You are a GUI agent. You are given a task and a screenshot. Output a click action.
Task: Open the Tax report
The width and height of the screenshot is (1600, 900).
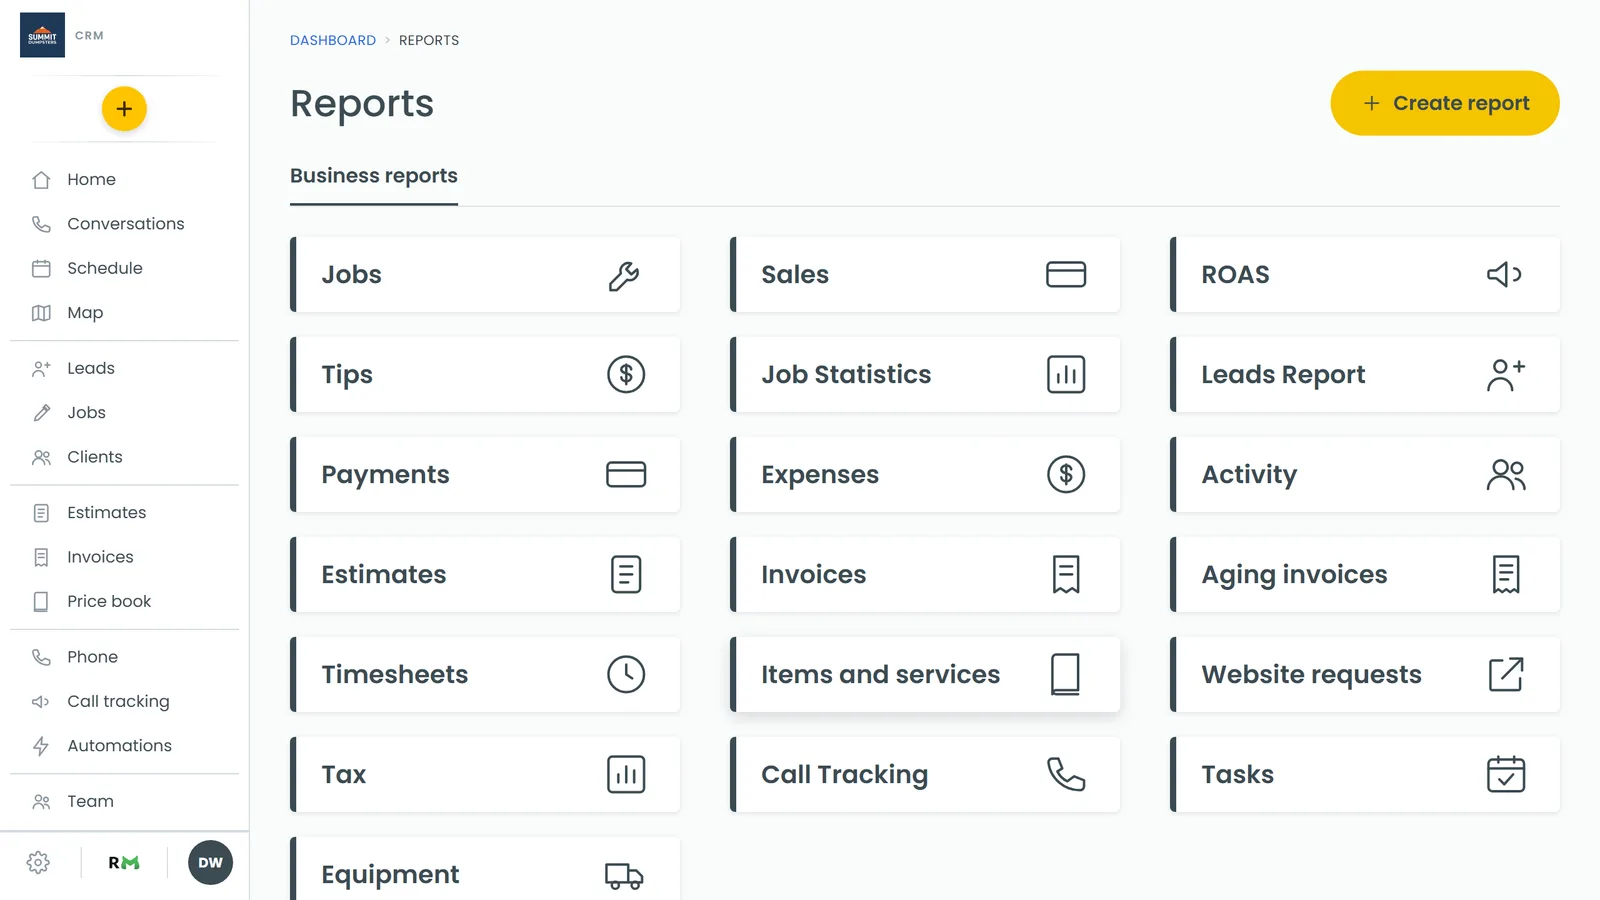tap(485, 775)
